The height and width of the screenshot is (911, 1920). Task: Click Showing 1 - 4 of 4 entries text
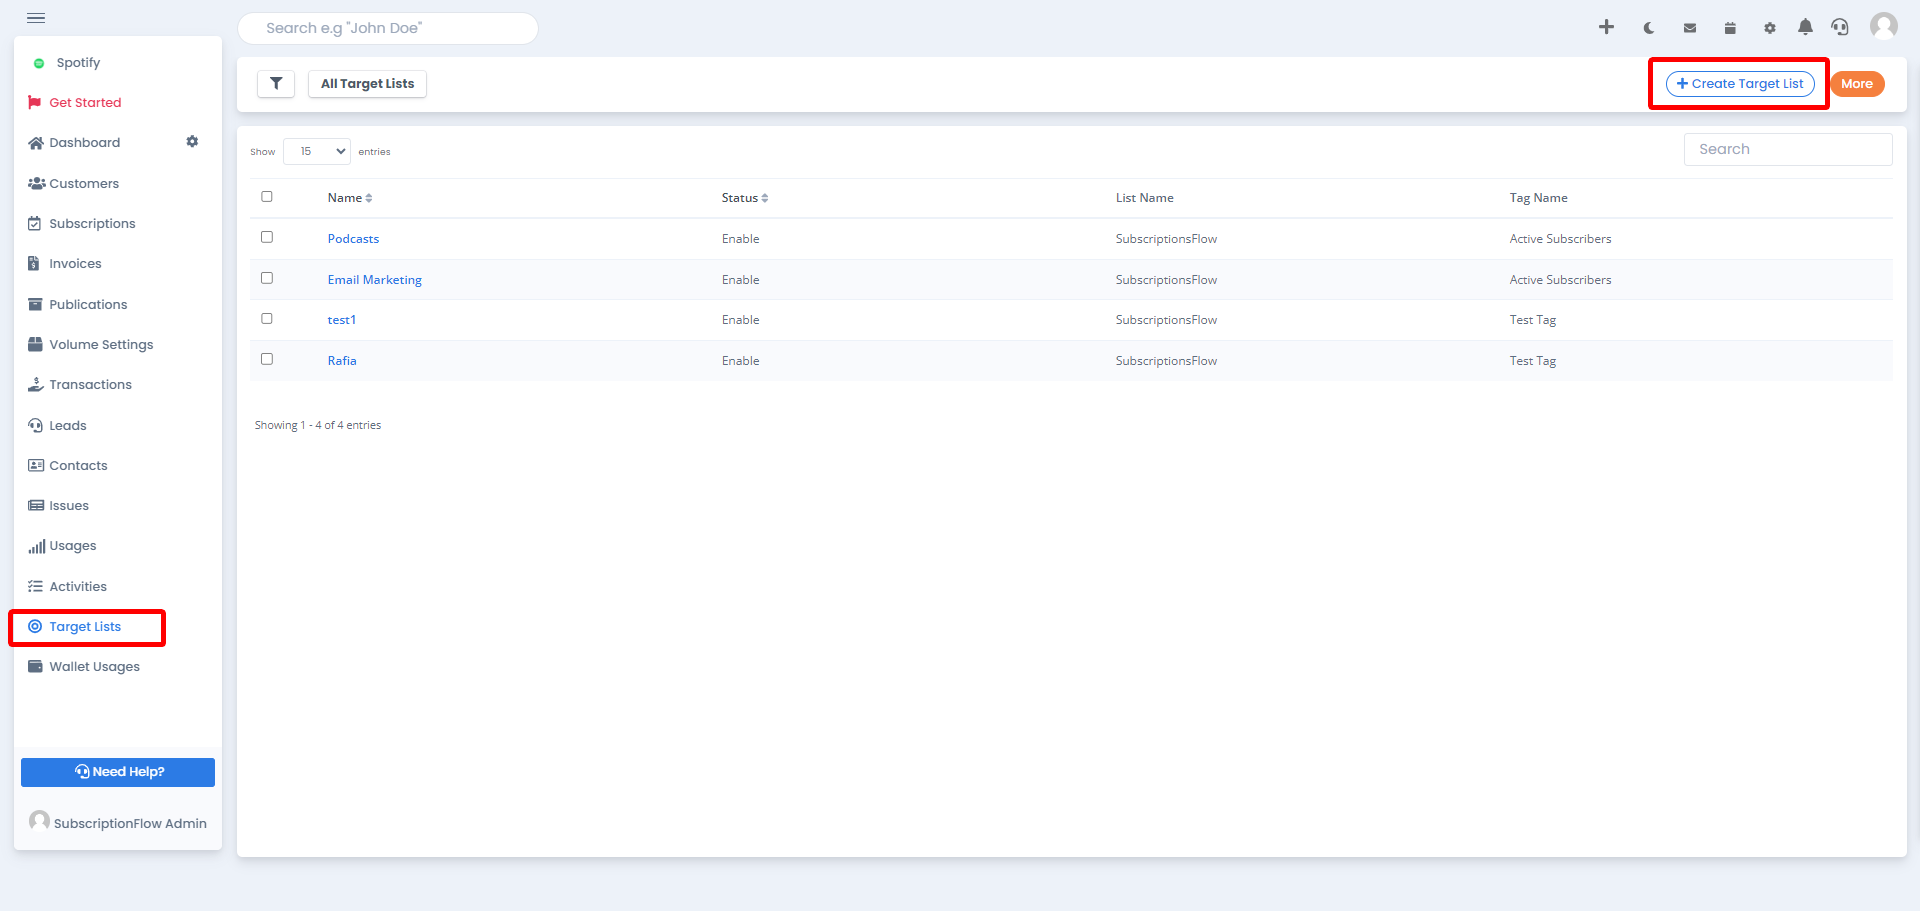317,425
